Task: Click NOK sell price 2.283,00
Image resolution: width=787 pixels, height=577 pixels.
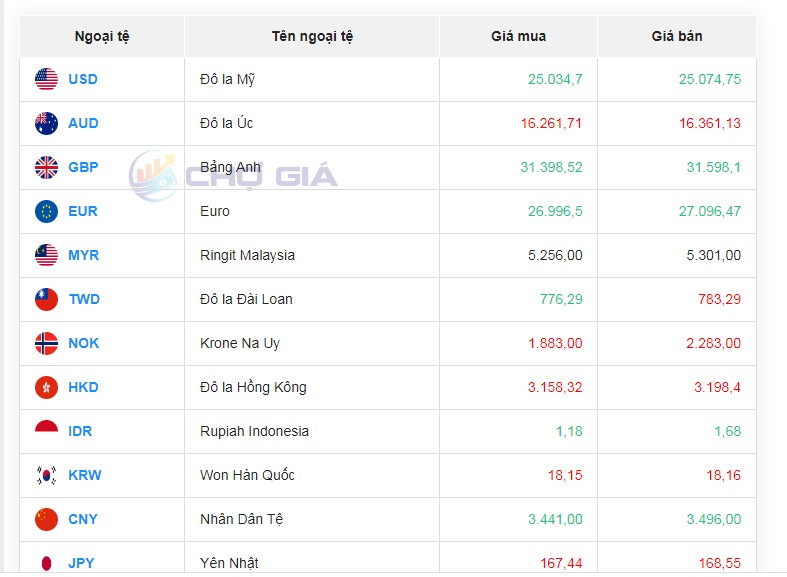Action: [714, 343]
